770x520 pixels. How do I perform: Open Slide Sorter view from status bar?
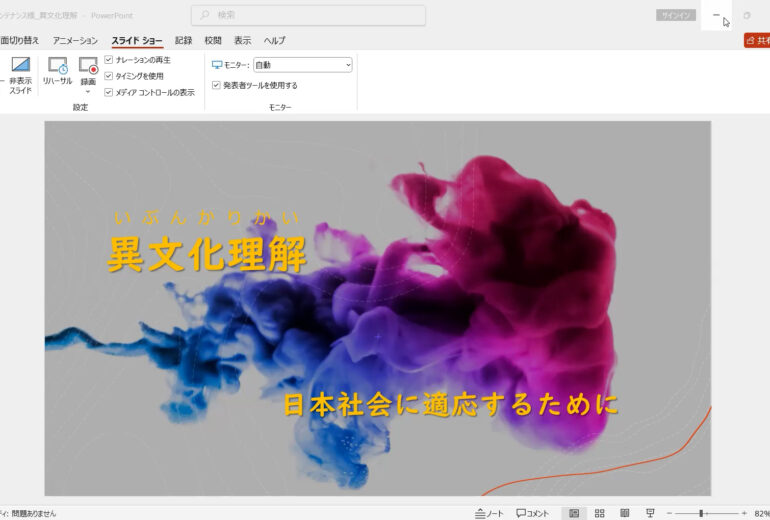coord(599,513)
